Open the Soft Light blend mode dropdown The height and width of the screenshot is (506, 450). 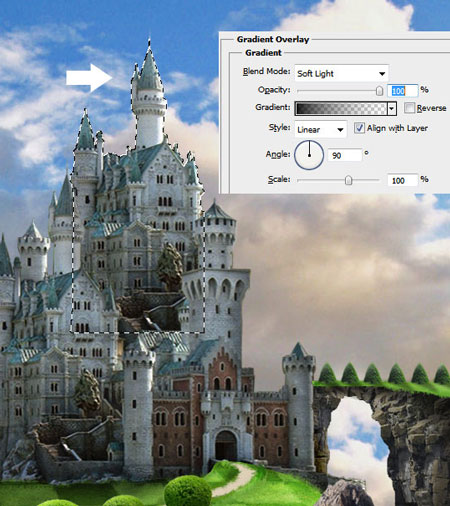pyautogui.click(x=341, y=73)
